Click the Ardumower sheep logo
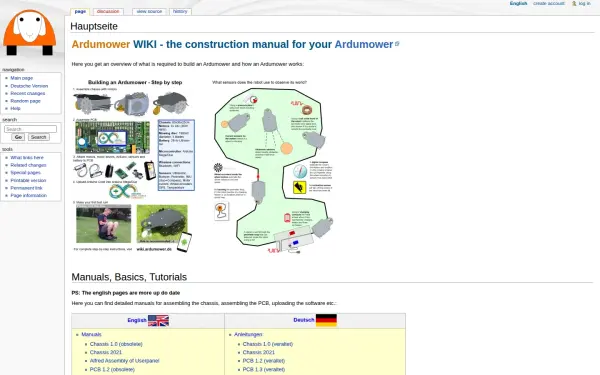The width and height of the screenshot is (600, 375). (29, 33)
